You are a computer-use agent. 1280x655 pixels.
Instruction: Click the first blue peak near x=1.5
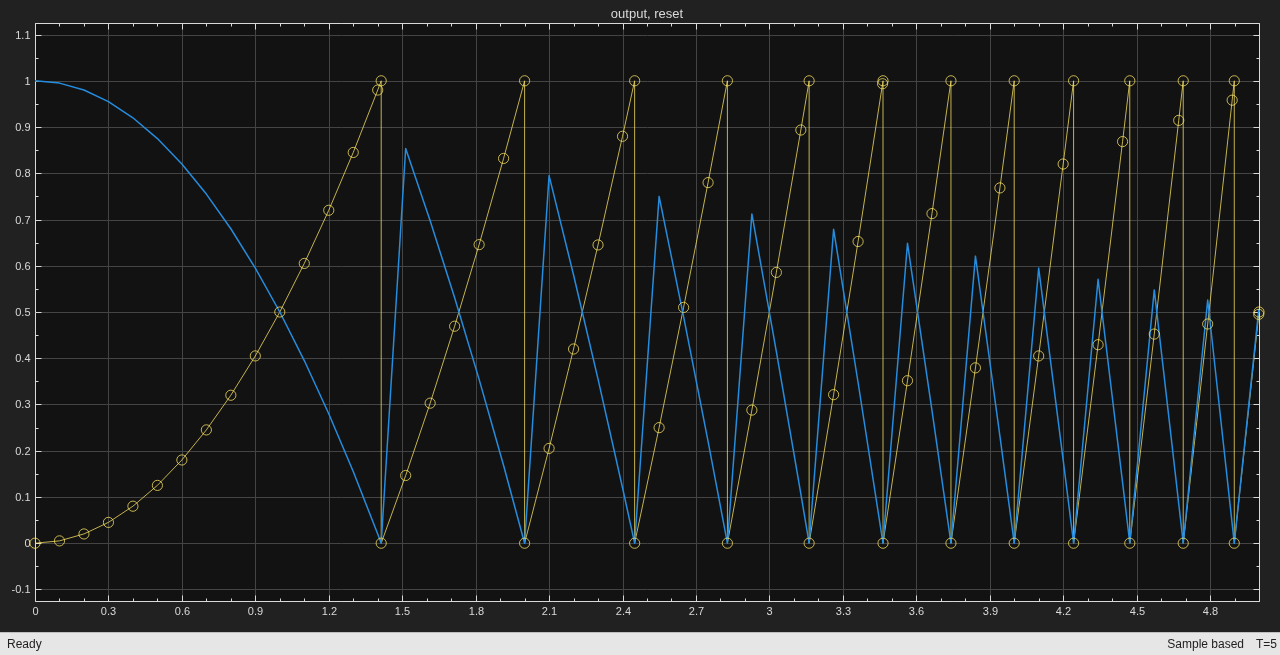click(x=405, y=148)
